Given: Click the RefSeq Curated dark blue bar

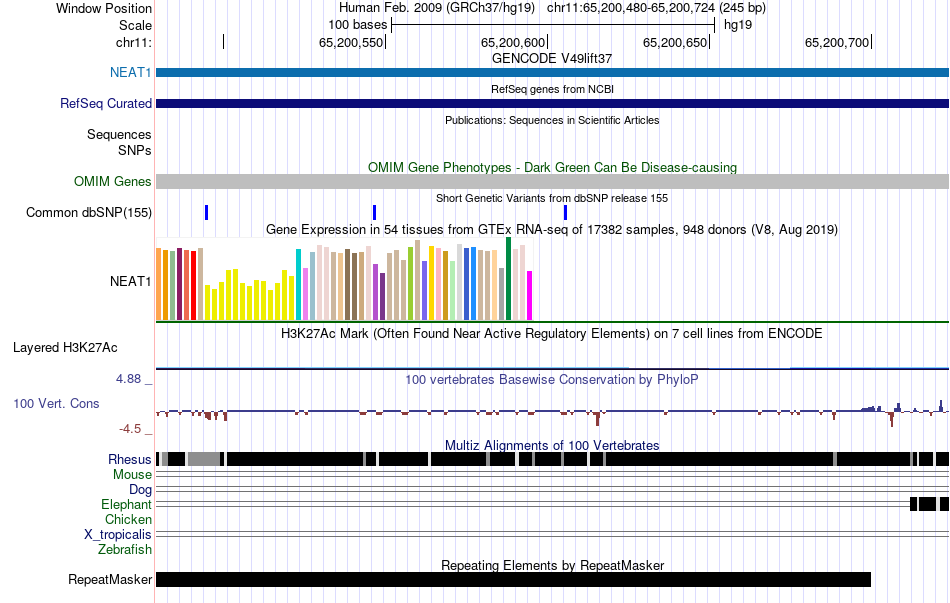Looking at the screenshot, I should coord(553,104).
